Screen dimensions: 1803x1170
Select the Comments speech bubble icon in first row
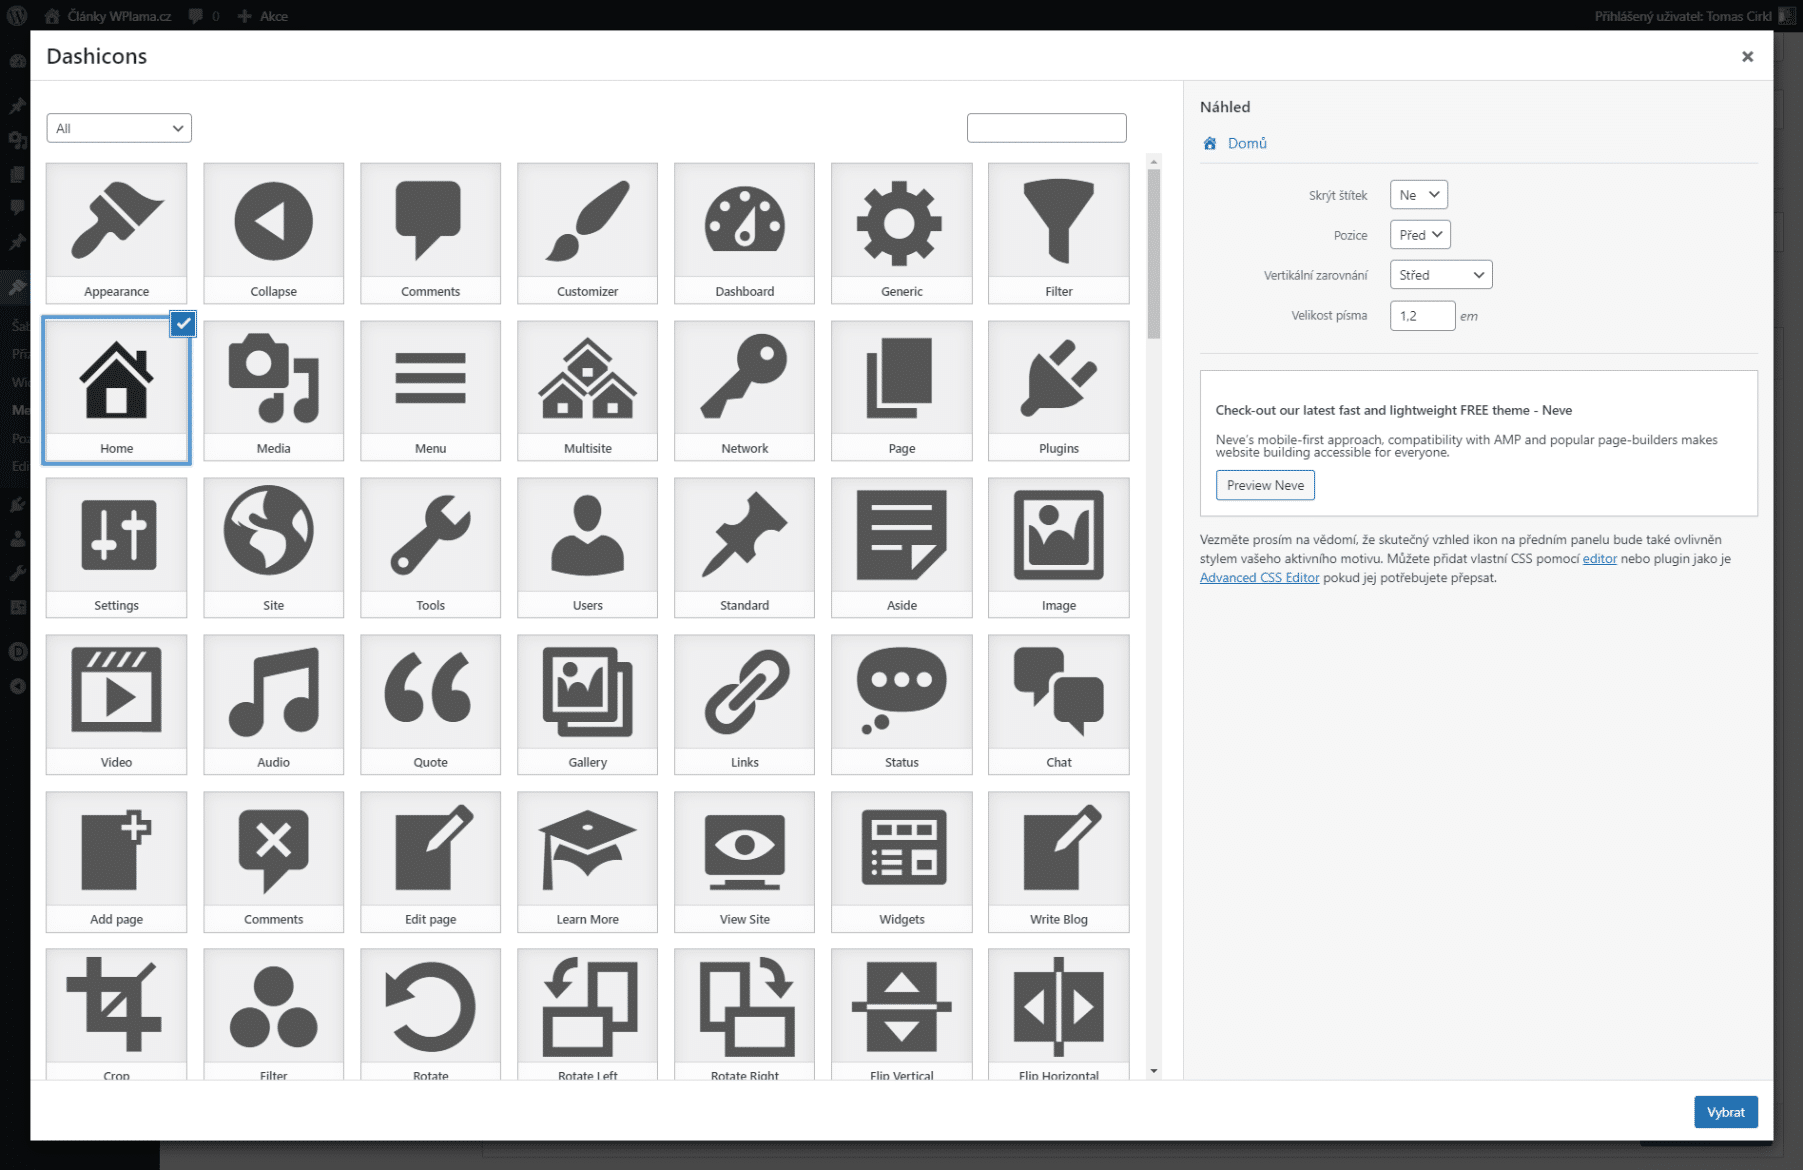430,233
